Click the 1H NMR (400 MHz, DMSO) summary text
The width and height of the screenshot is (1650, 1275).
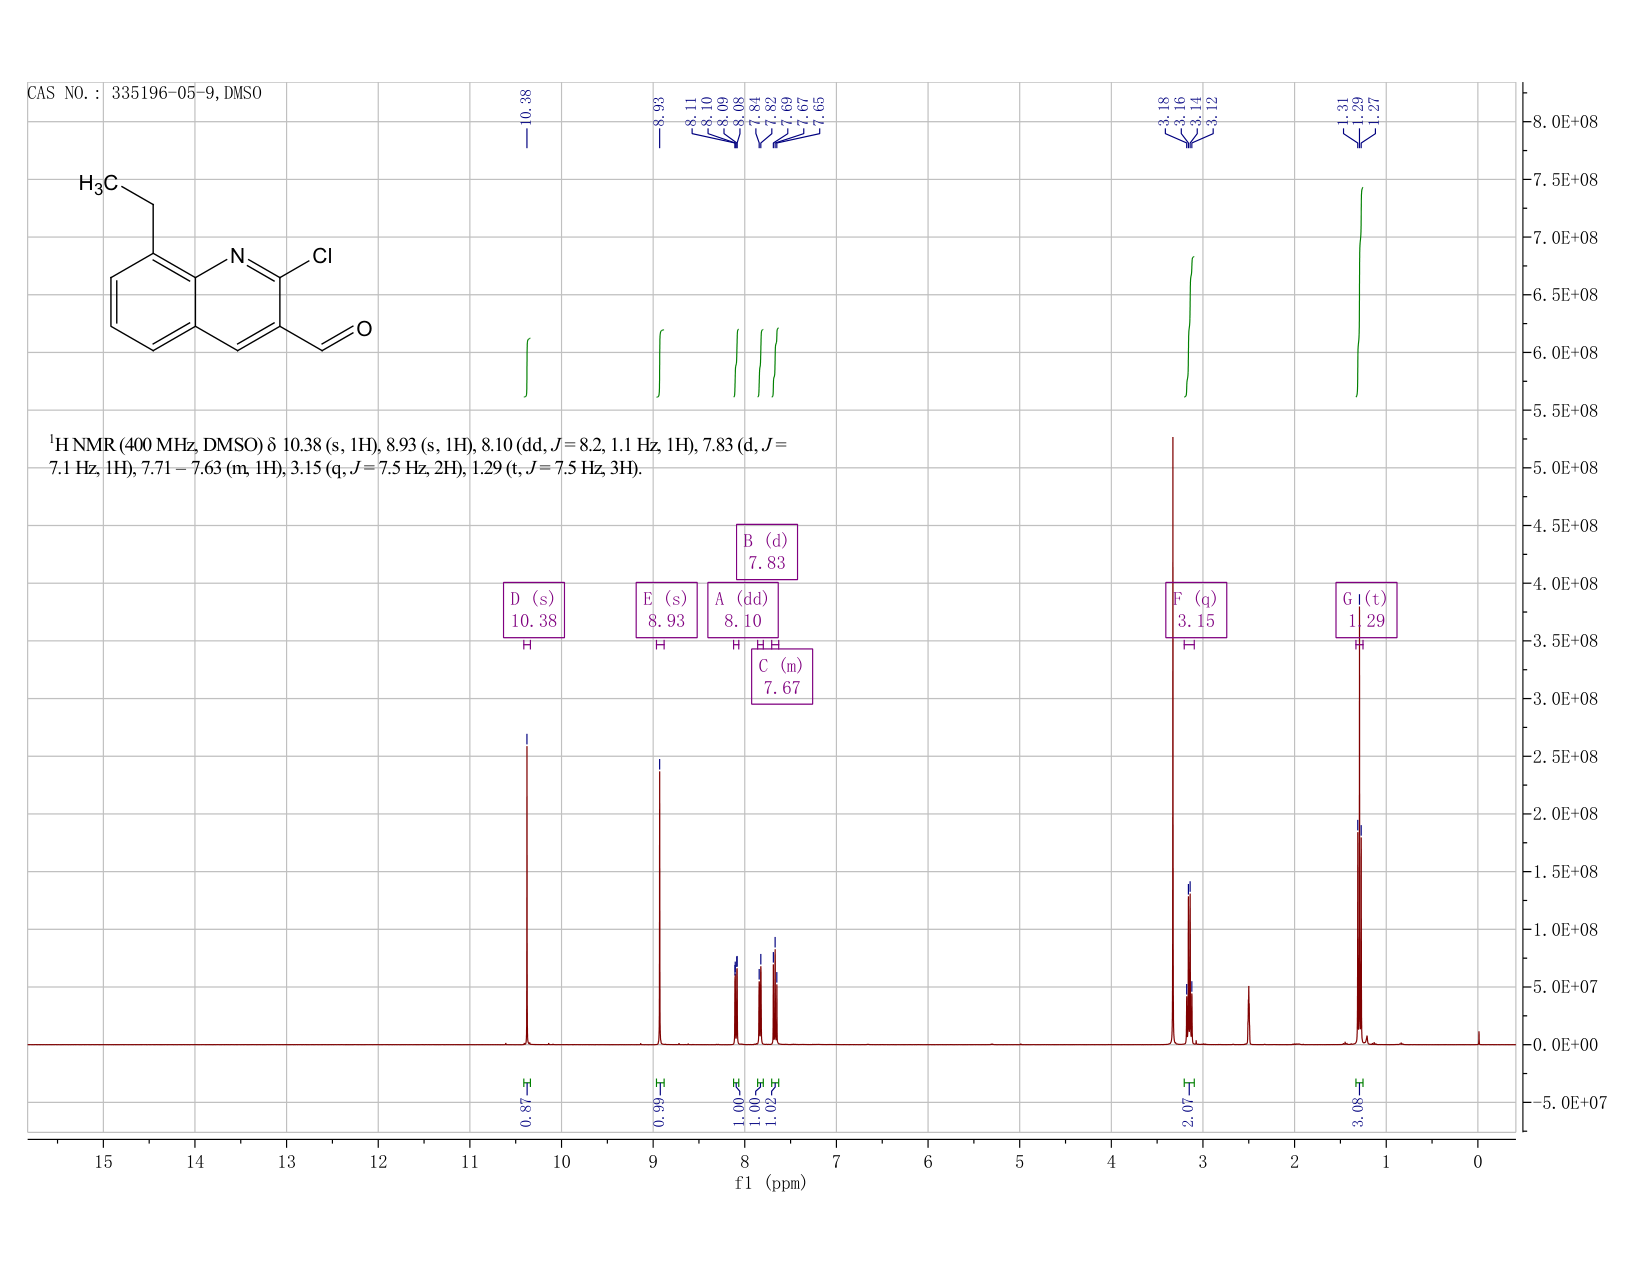pos(418,456)
